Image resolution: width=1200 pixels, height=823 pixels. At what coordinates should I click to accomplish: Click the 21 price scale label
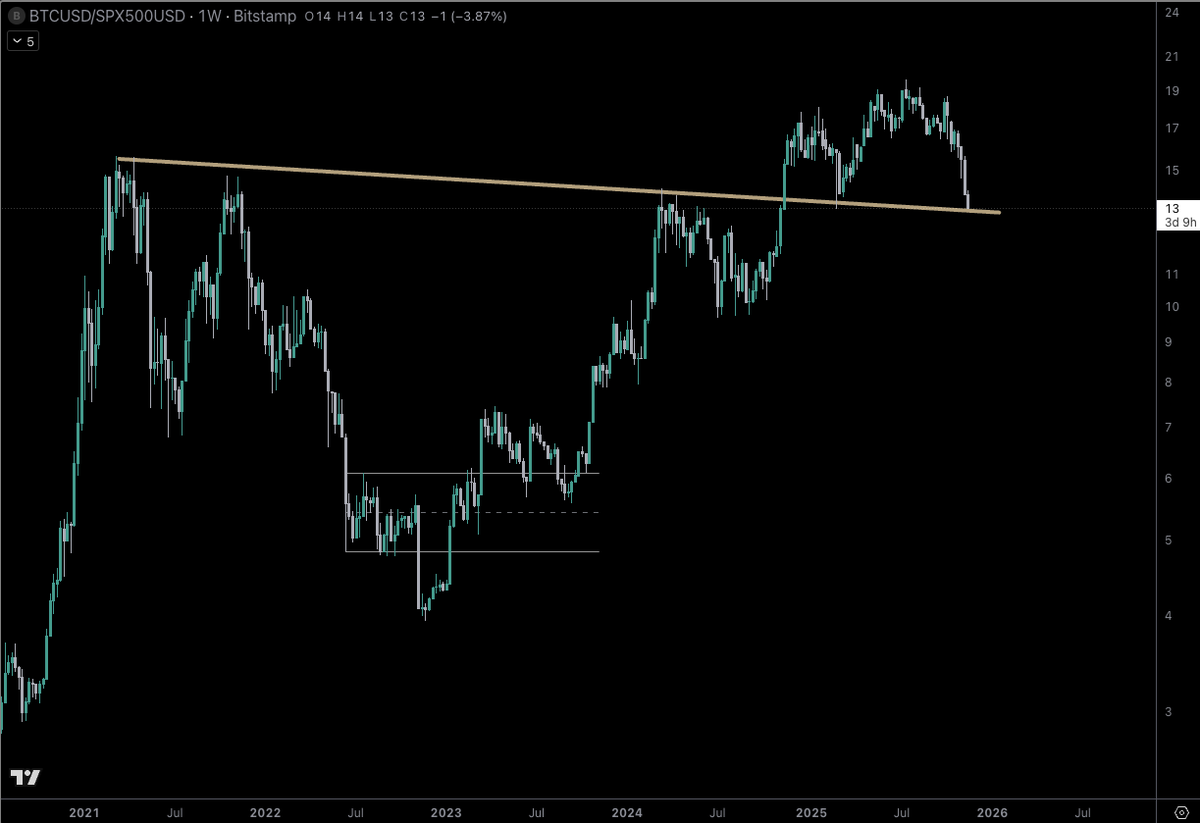(x=1174, y=57)
